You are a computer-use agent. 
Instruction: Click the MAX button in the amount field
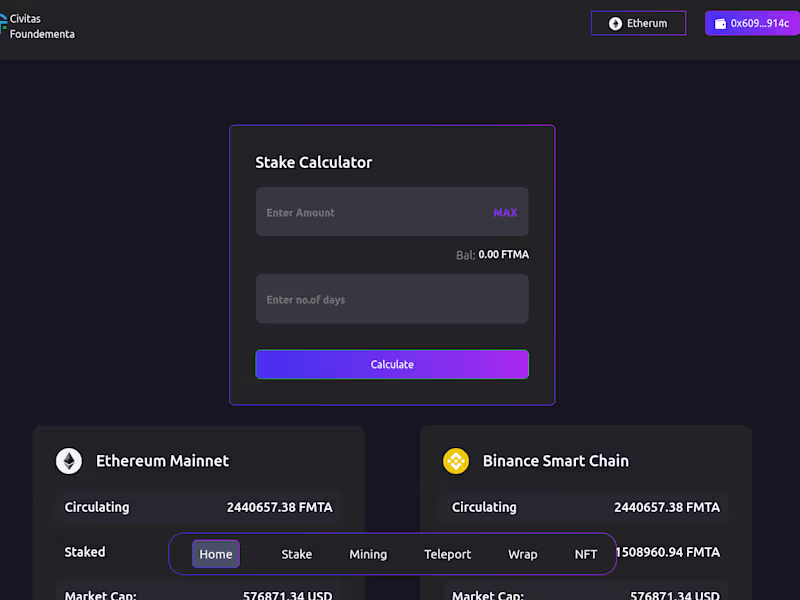(x=505, y=212)
